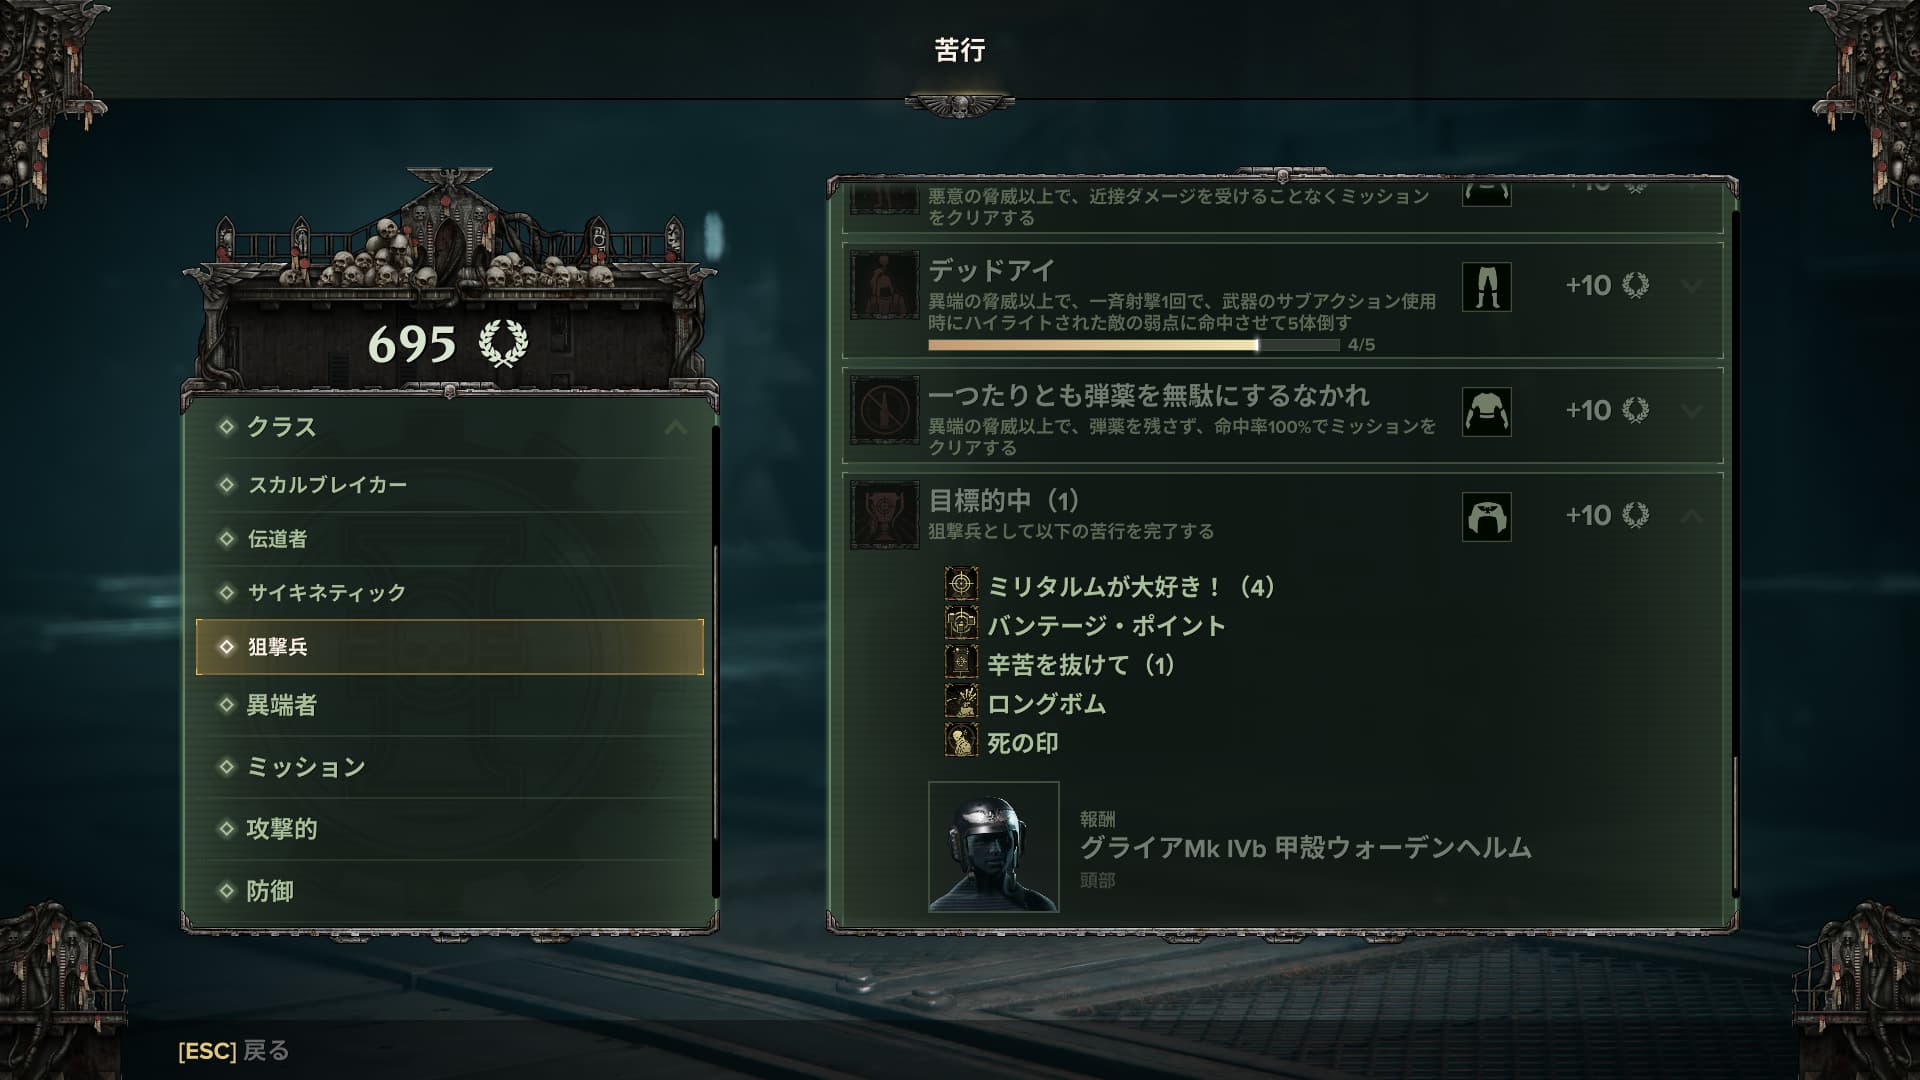
Task: Click the leg armor reward icon for デッドアイ
Action: (1486, 286)
